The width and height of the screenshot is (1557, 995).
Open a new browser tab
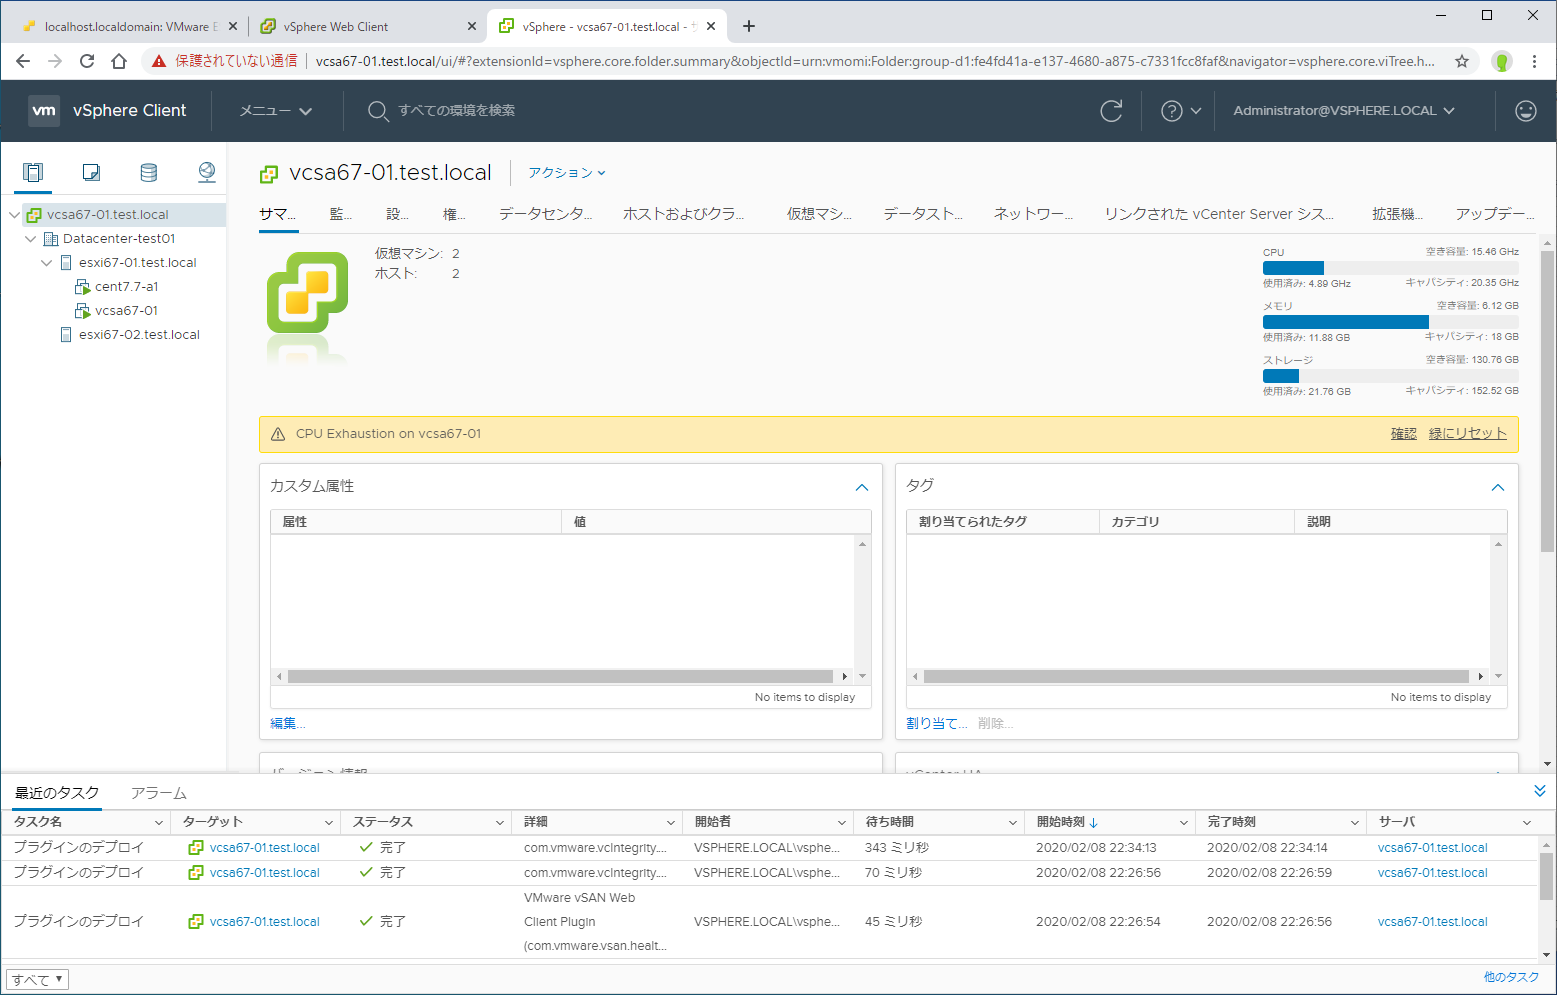(x=749, y=26)
